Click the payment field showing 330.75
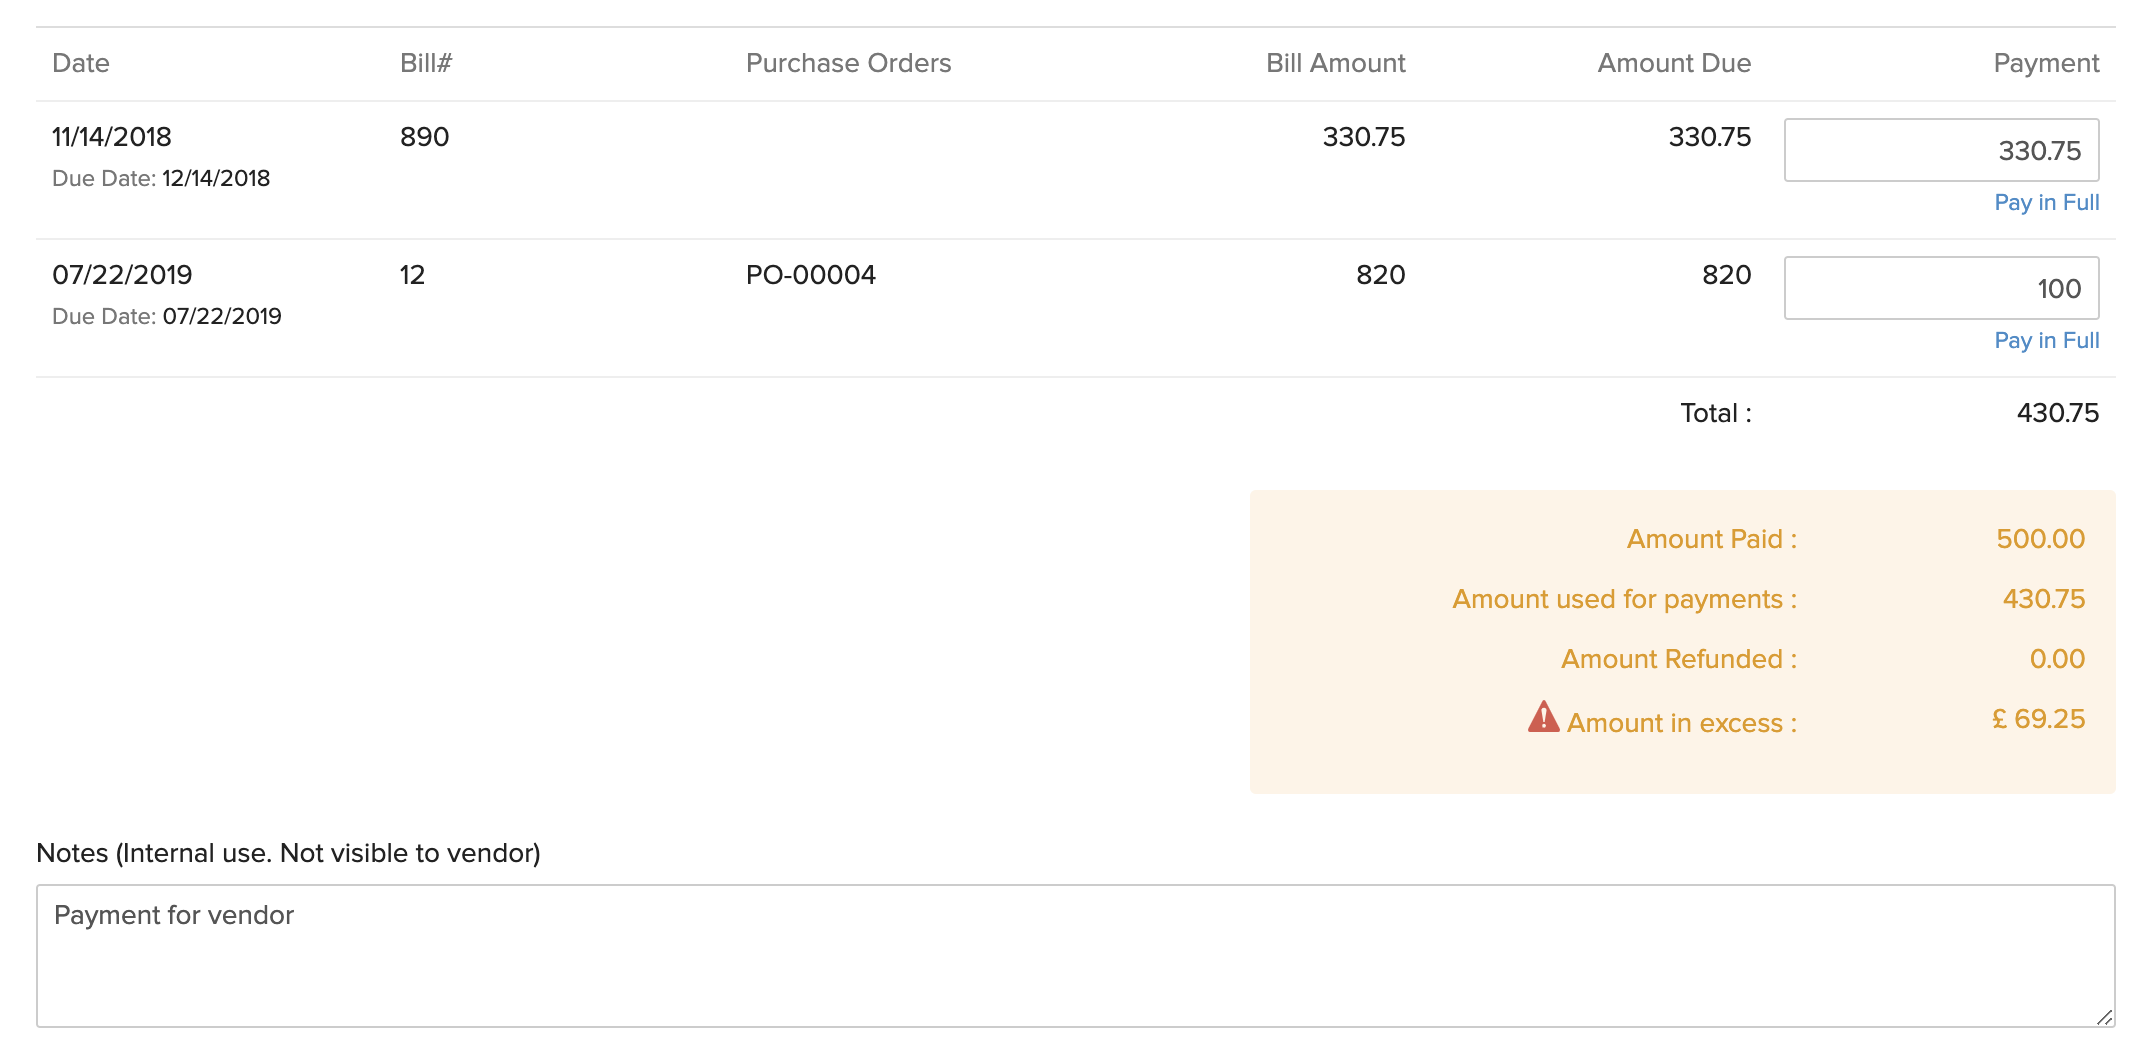This screenshot has height=1062, width=2150. (x=1940, y=151)
